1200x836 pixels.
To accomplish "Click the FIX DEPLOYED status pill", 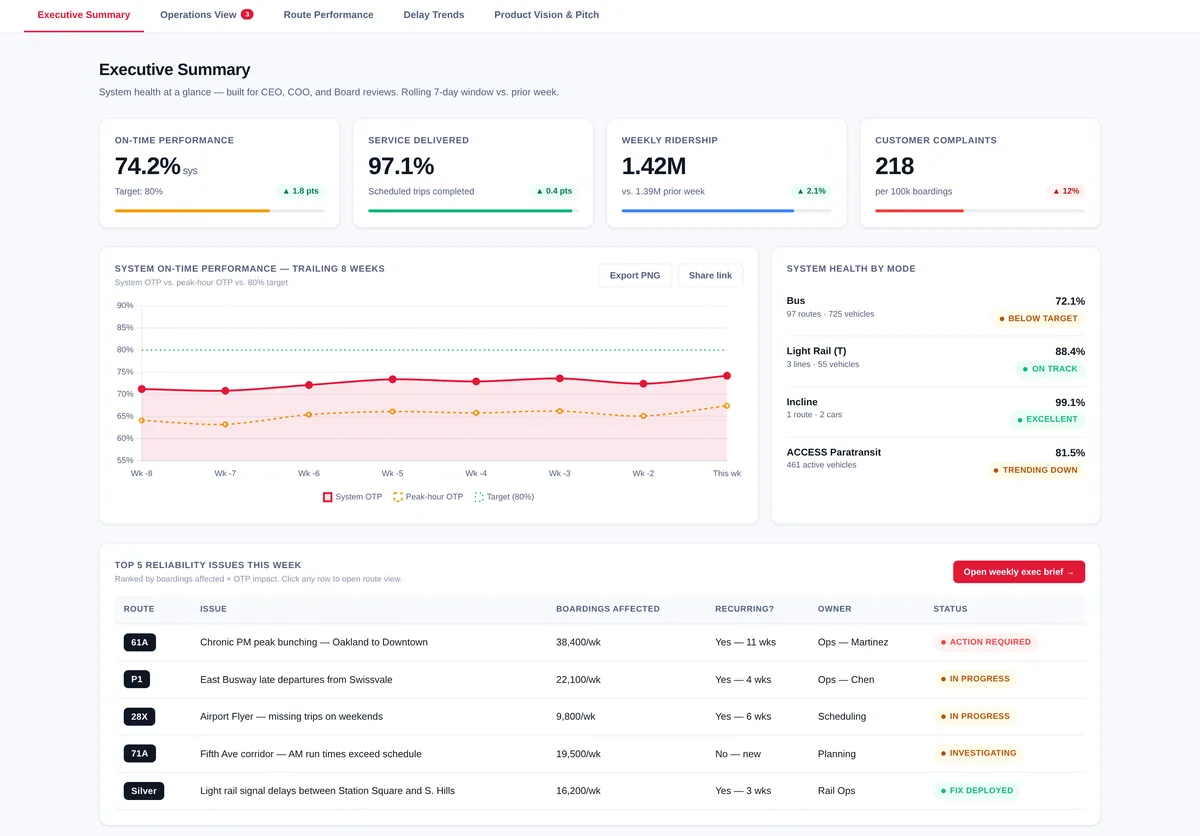I will 977,790.
